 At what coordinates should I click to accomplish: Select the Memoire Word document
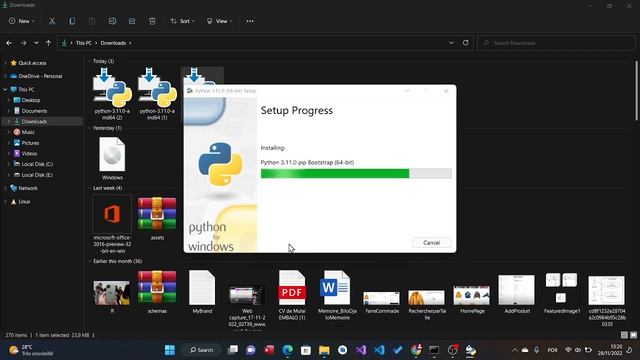point(337,295)
